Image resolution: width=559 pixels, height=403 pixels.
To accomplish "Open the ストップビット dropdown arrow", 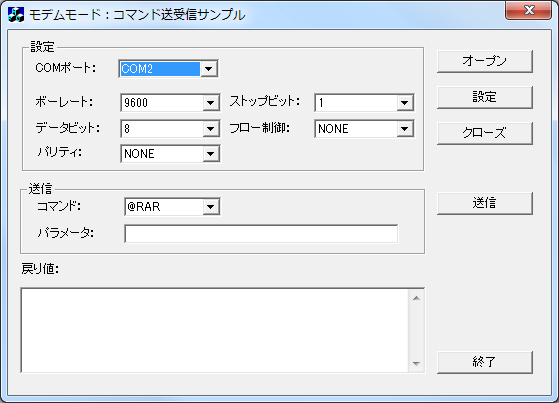I will tap(405, 103).
